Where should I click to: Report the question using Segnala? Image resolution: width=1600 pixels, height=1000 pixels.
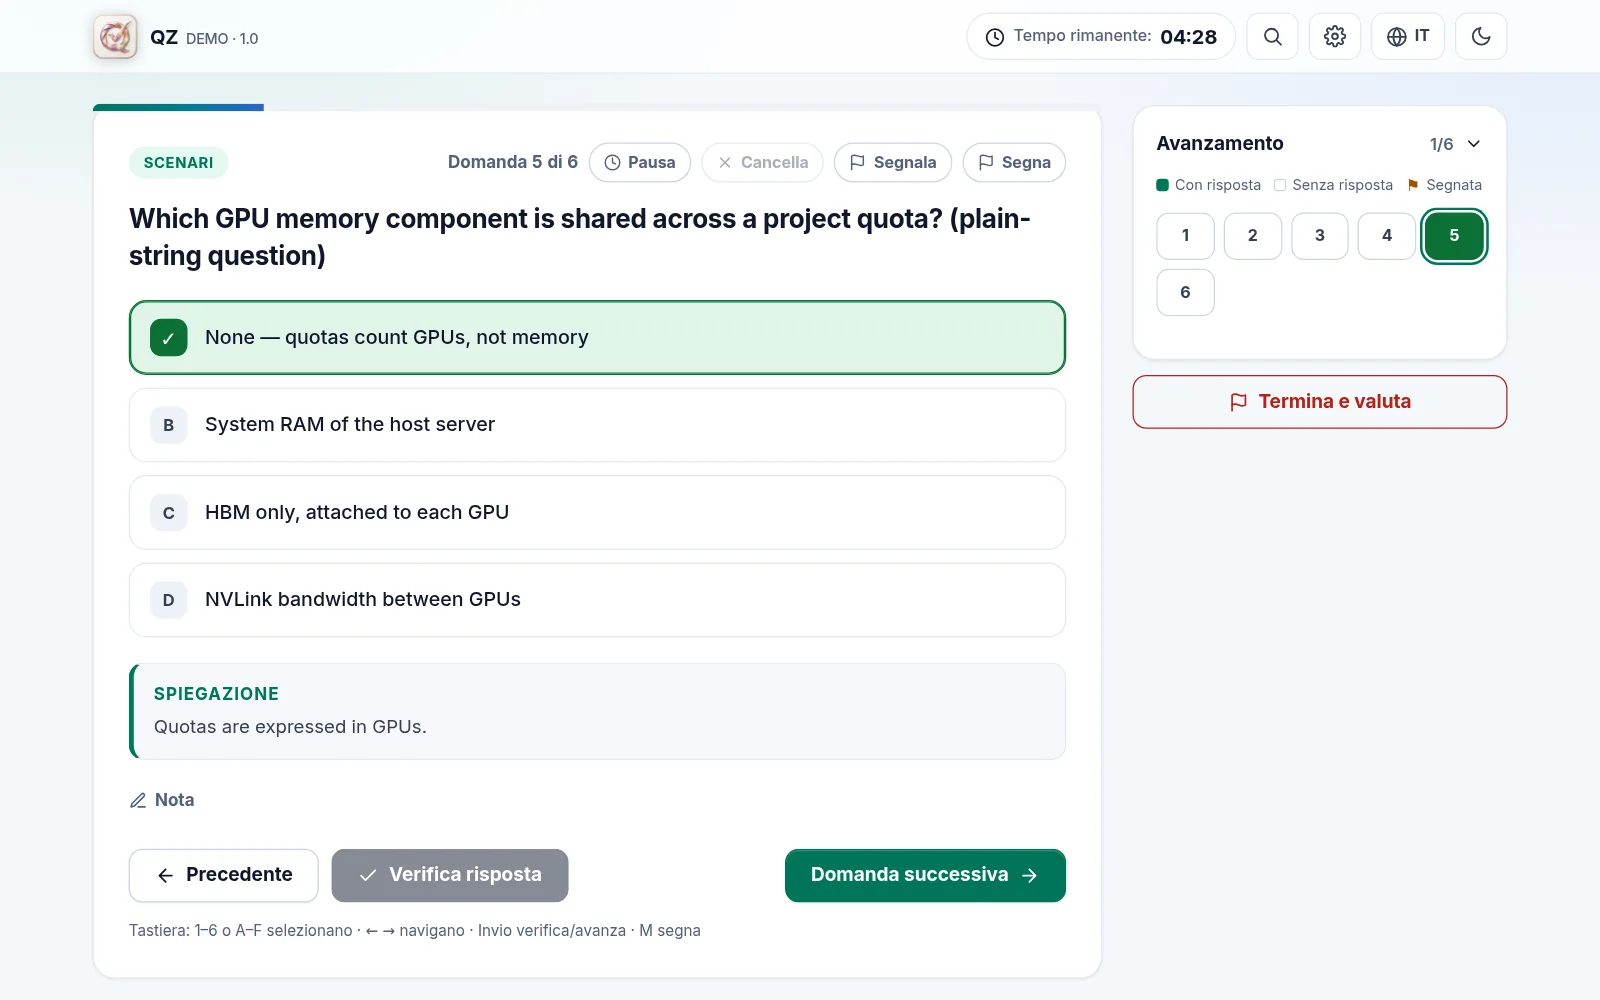click(x=893, y=162)
